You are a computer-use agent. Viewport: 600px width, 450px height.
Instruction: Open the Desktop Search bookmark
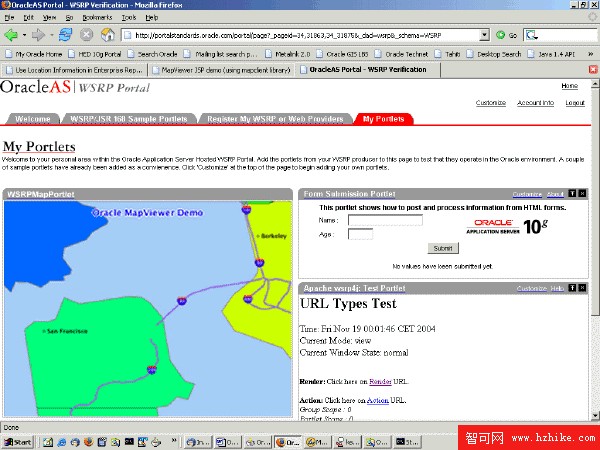pos(494,54)
